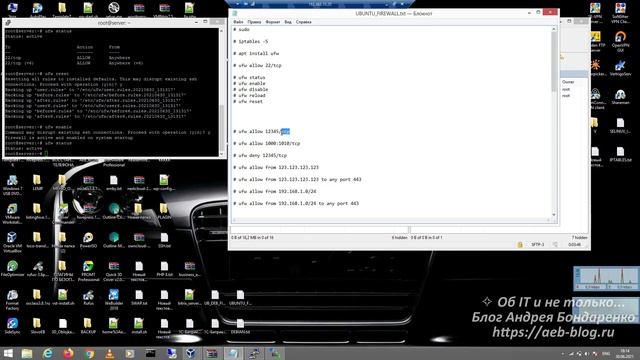
Task: Select the VMware Workstation desktop icon
Action: (x=12, y=213)
